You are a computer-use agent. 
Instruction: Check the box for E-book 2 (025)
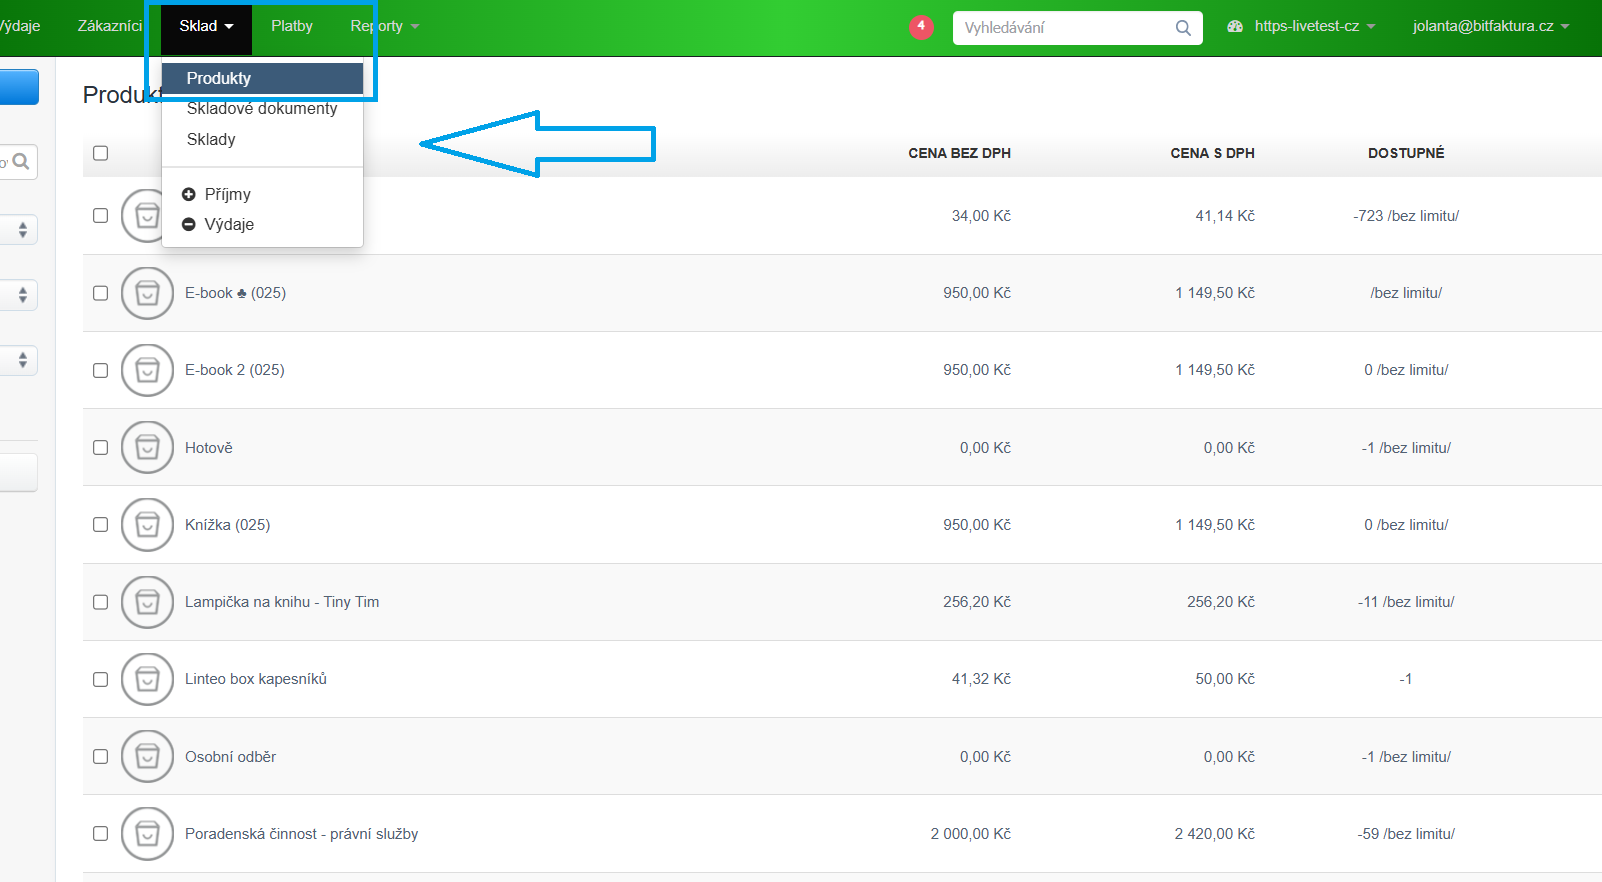pyautogui.click(x=100, y=370)
